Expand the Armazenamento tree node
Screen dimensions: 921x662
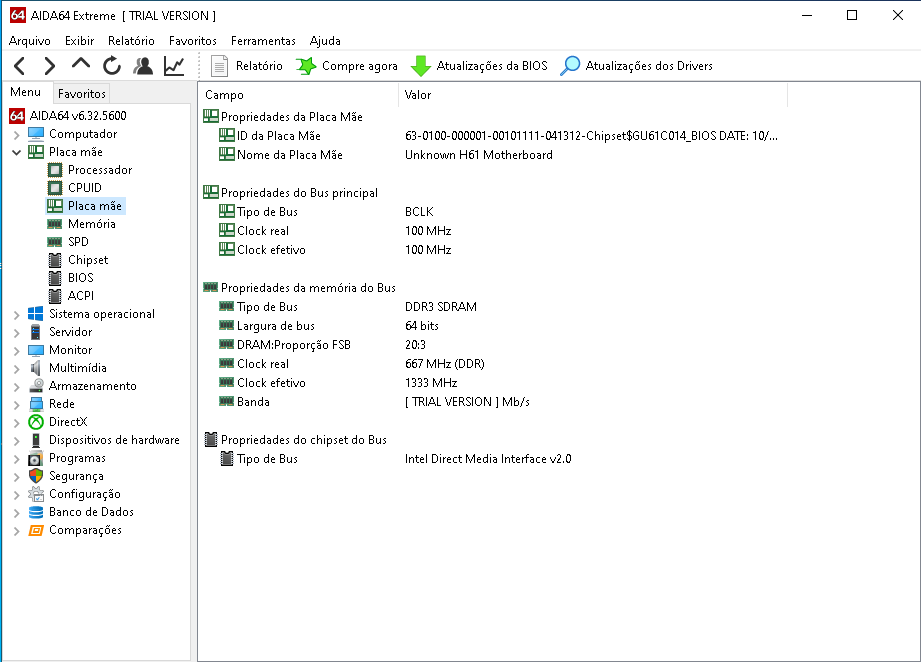16,387
